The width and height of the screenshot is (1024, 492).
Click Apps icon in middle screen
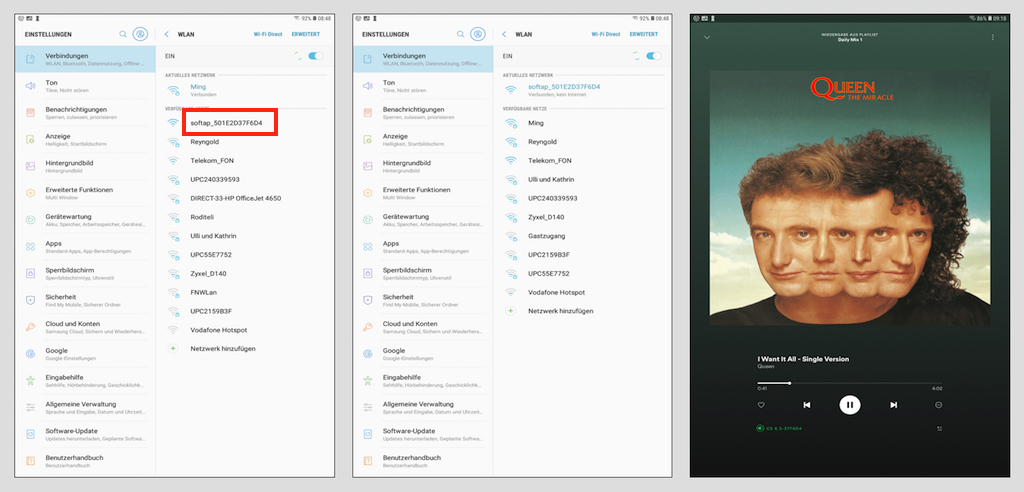tap(368, 246)
